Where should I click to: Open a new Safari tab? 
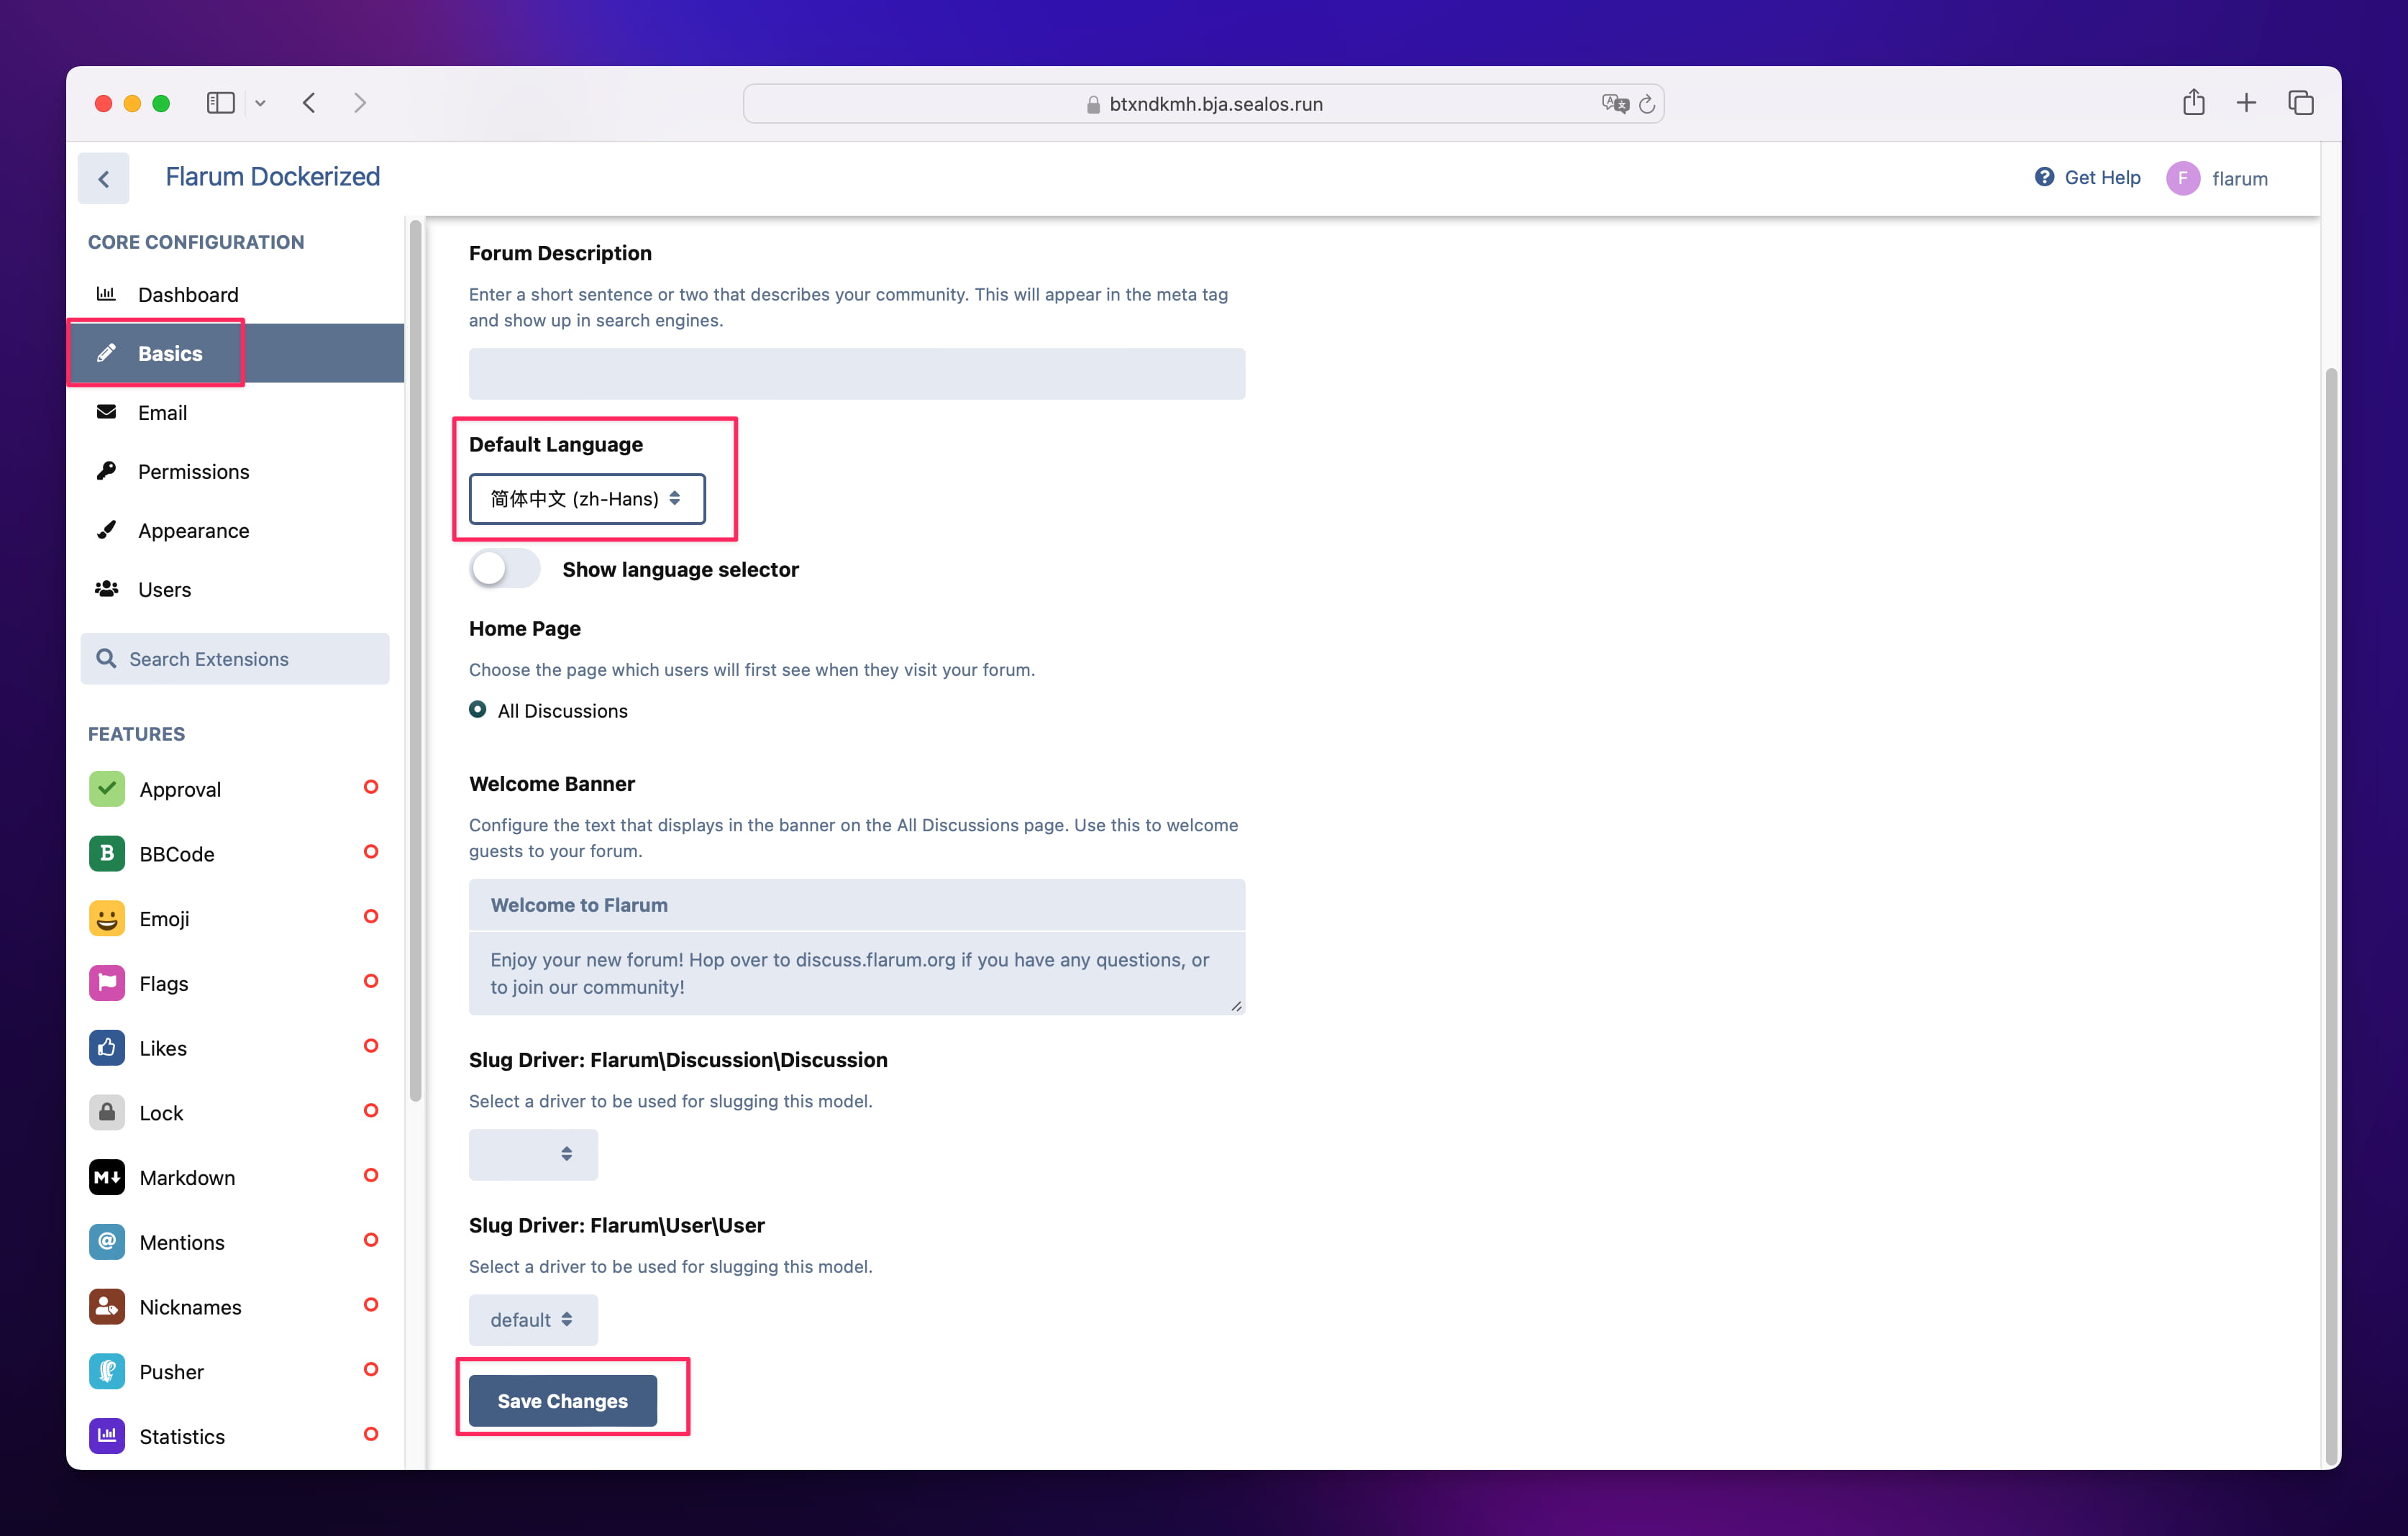point(2246,102)
